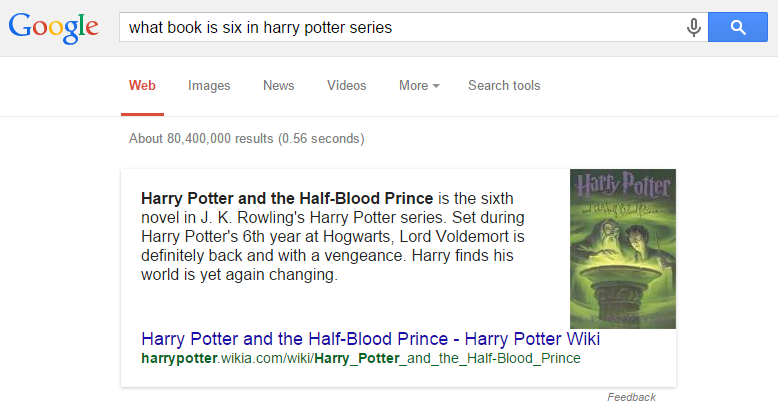Image resolution: width=778 pixels, height=412 pixels.
Task: Switch to the Images tab
Action: click(209, 86)
